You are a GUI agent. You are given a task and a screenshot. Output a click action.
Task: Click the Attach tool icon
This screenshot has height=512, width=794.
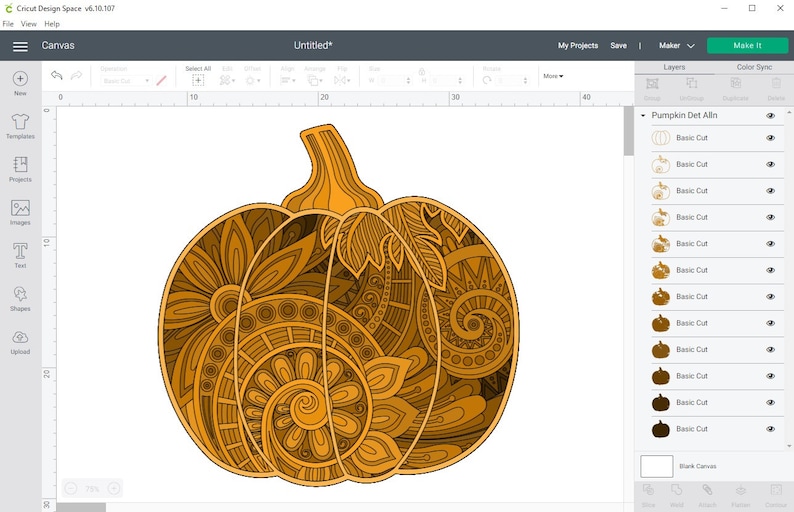click(707, 490)
